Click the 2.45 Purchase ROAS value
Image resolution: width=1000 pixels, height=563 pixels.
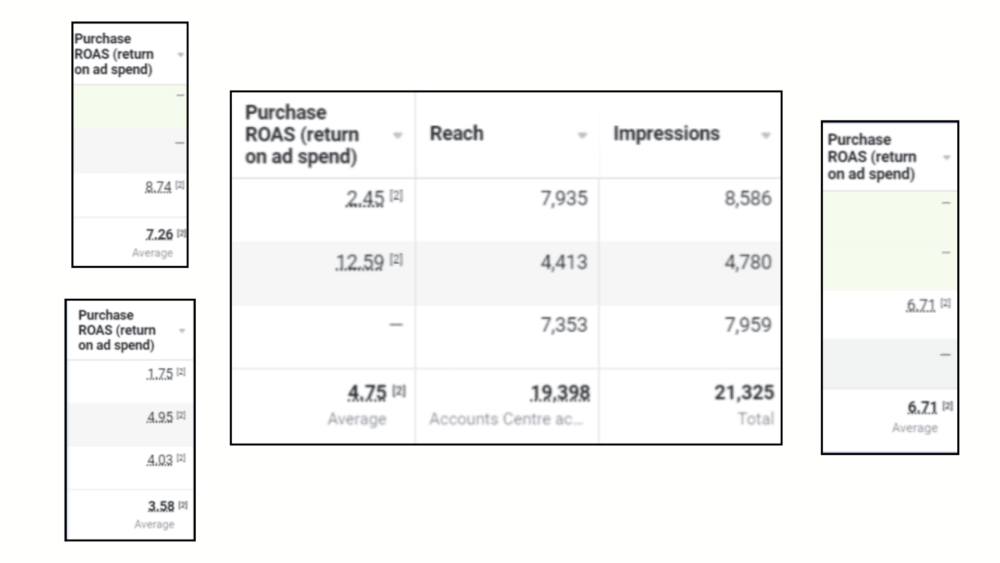[x=365, y=199]
